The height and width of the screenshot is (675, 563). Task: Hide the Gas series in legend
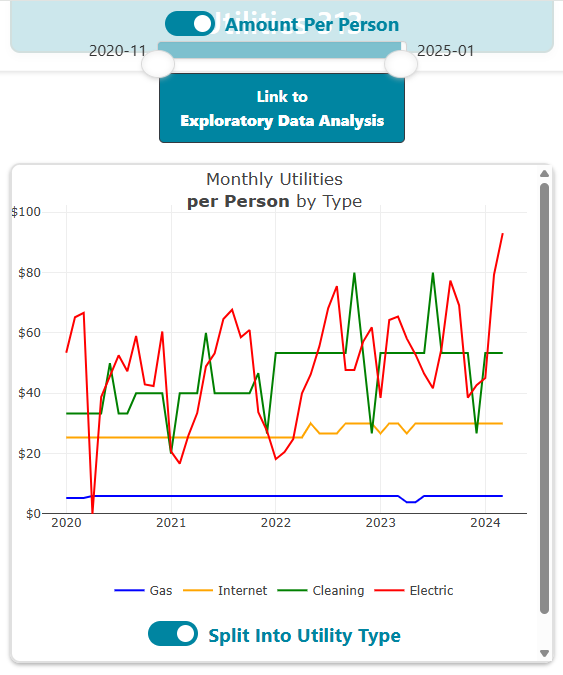pyautogui.click(x=143, y=591)
